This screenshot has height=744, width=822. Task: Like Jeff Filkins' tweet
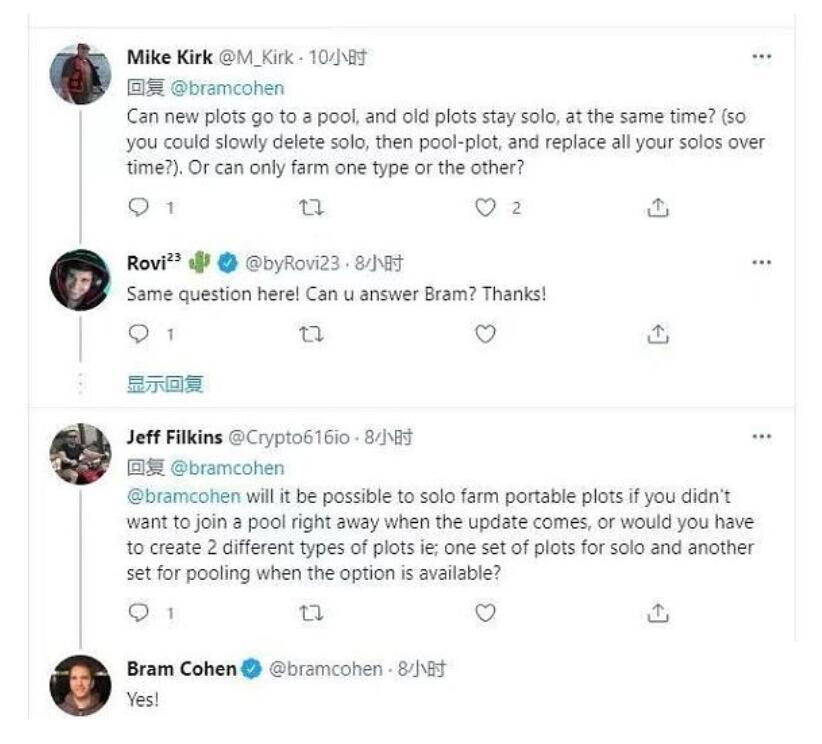coord(485,612)
